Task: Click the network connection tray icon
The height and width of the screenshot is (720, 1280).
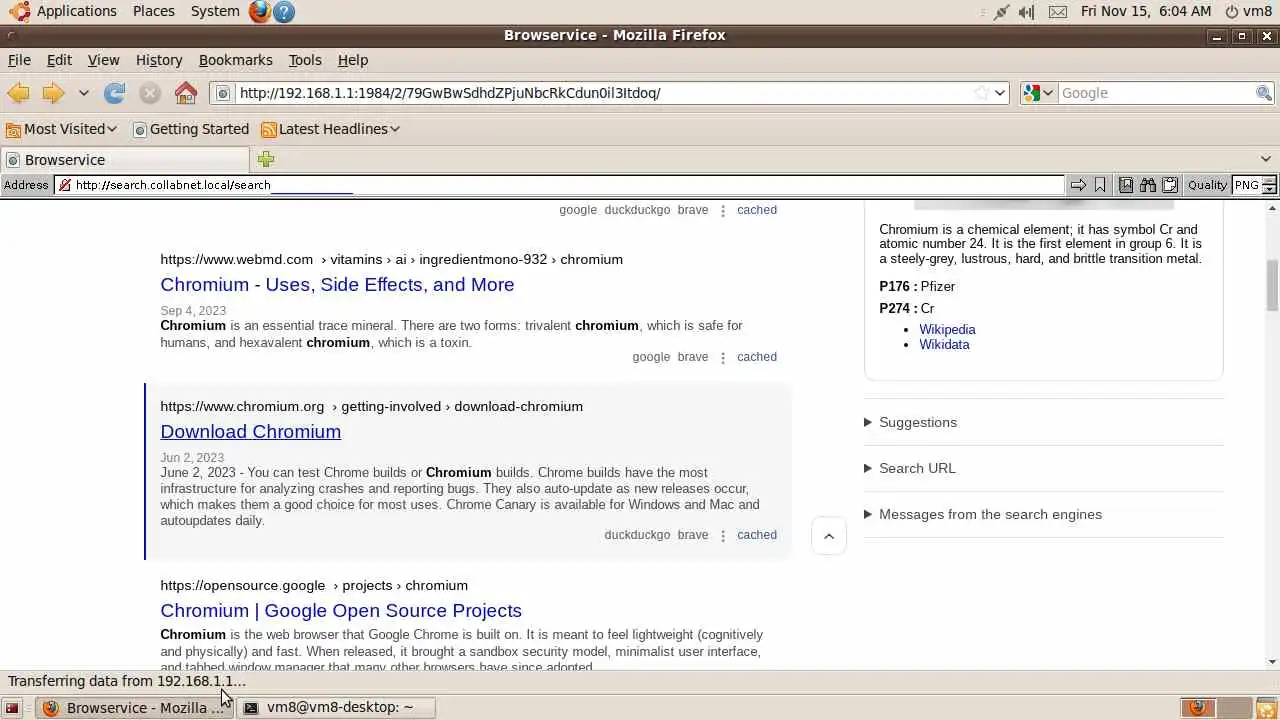Action: point(1001,12)
